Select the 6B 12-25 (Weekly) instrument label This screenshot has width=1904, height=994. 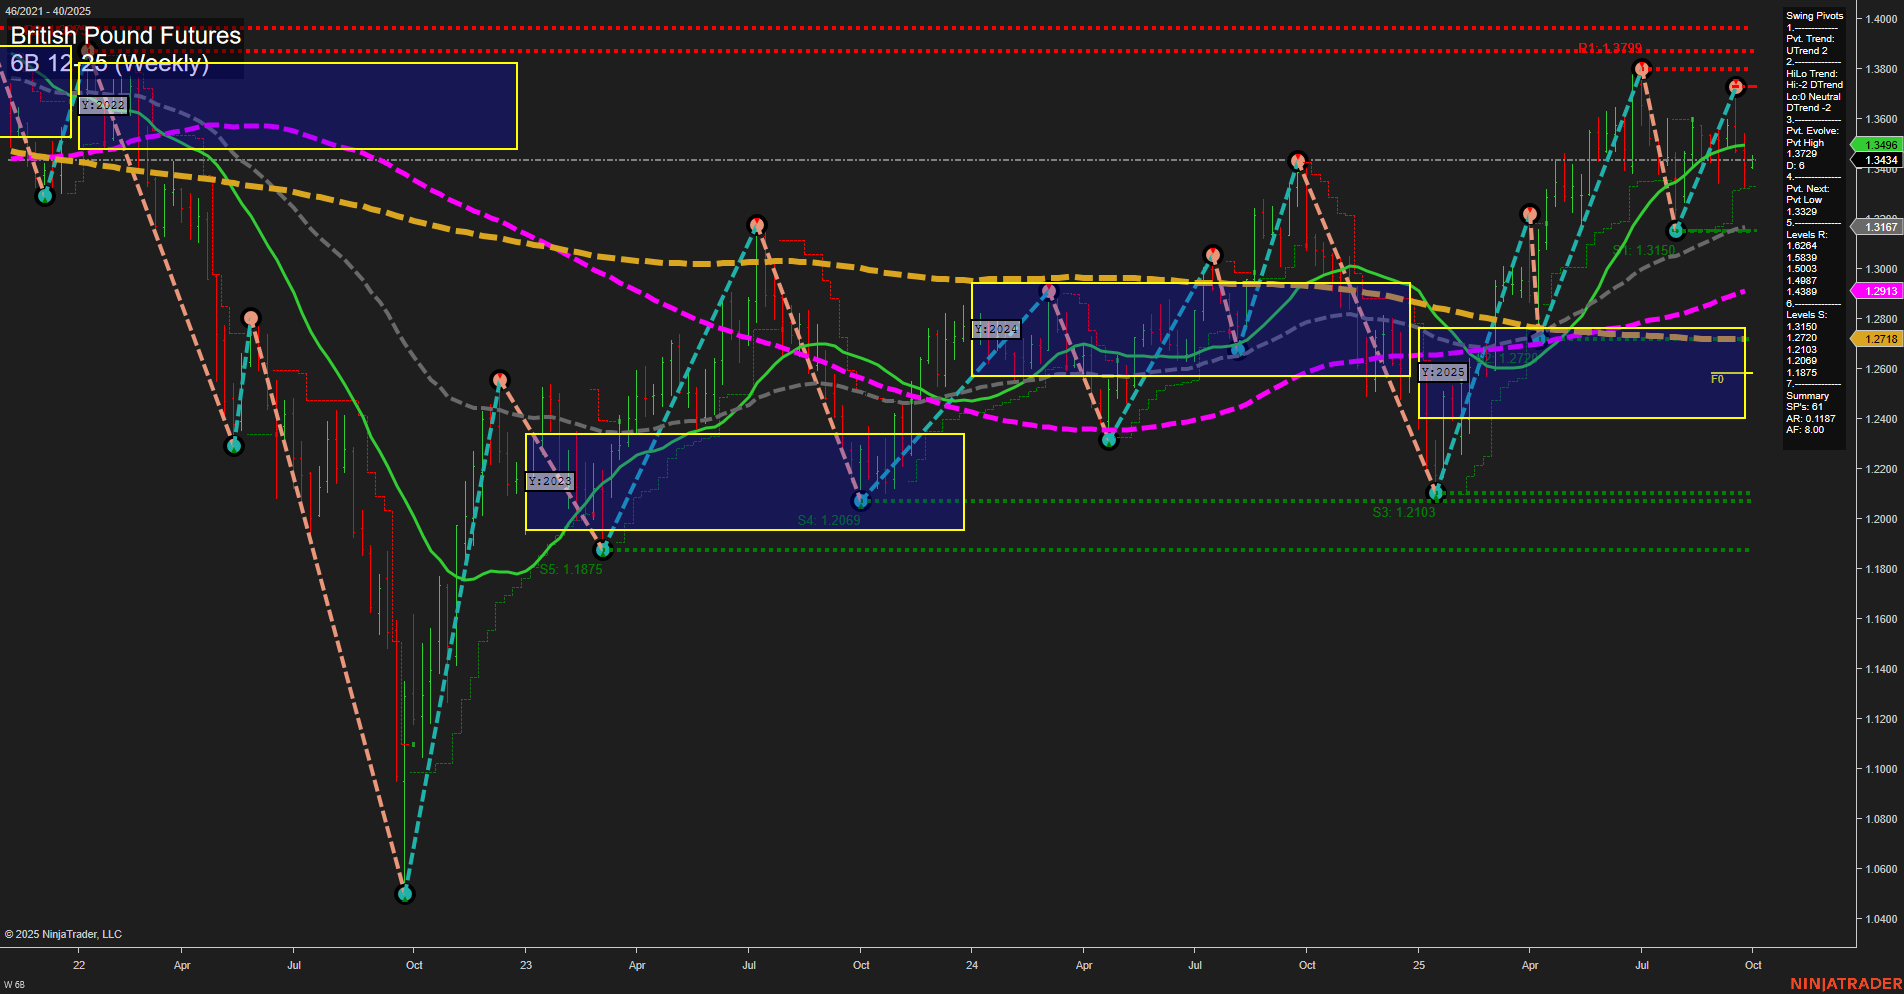110,65
